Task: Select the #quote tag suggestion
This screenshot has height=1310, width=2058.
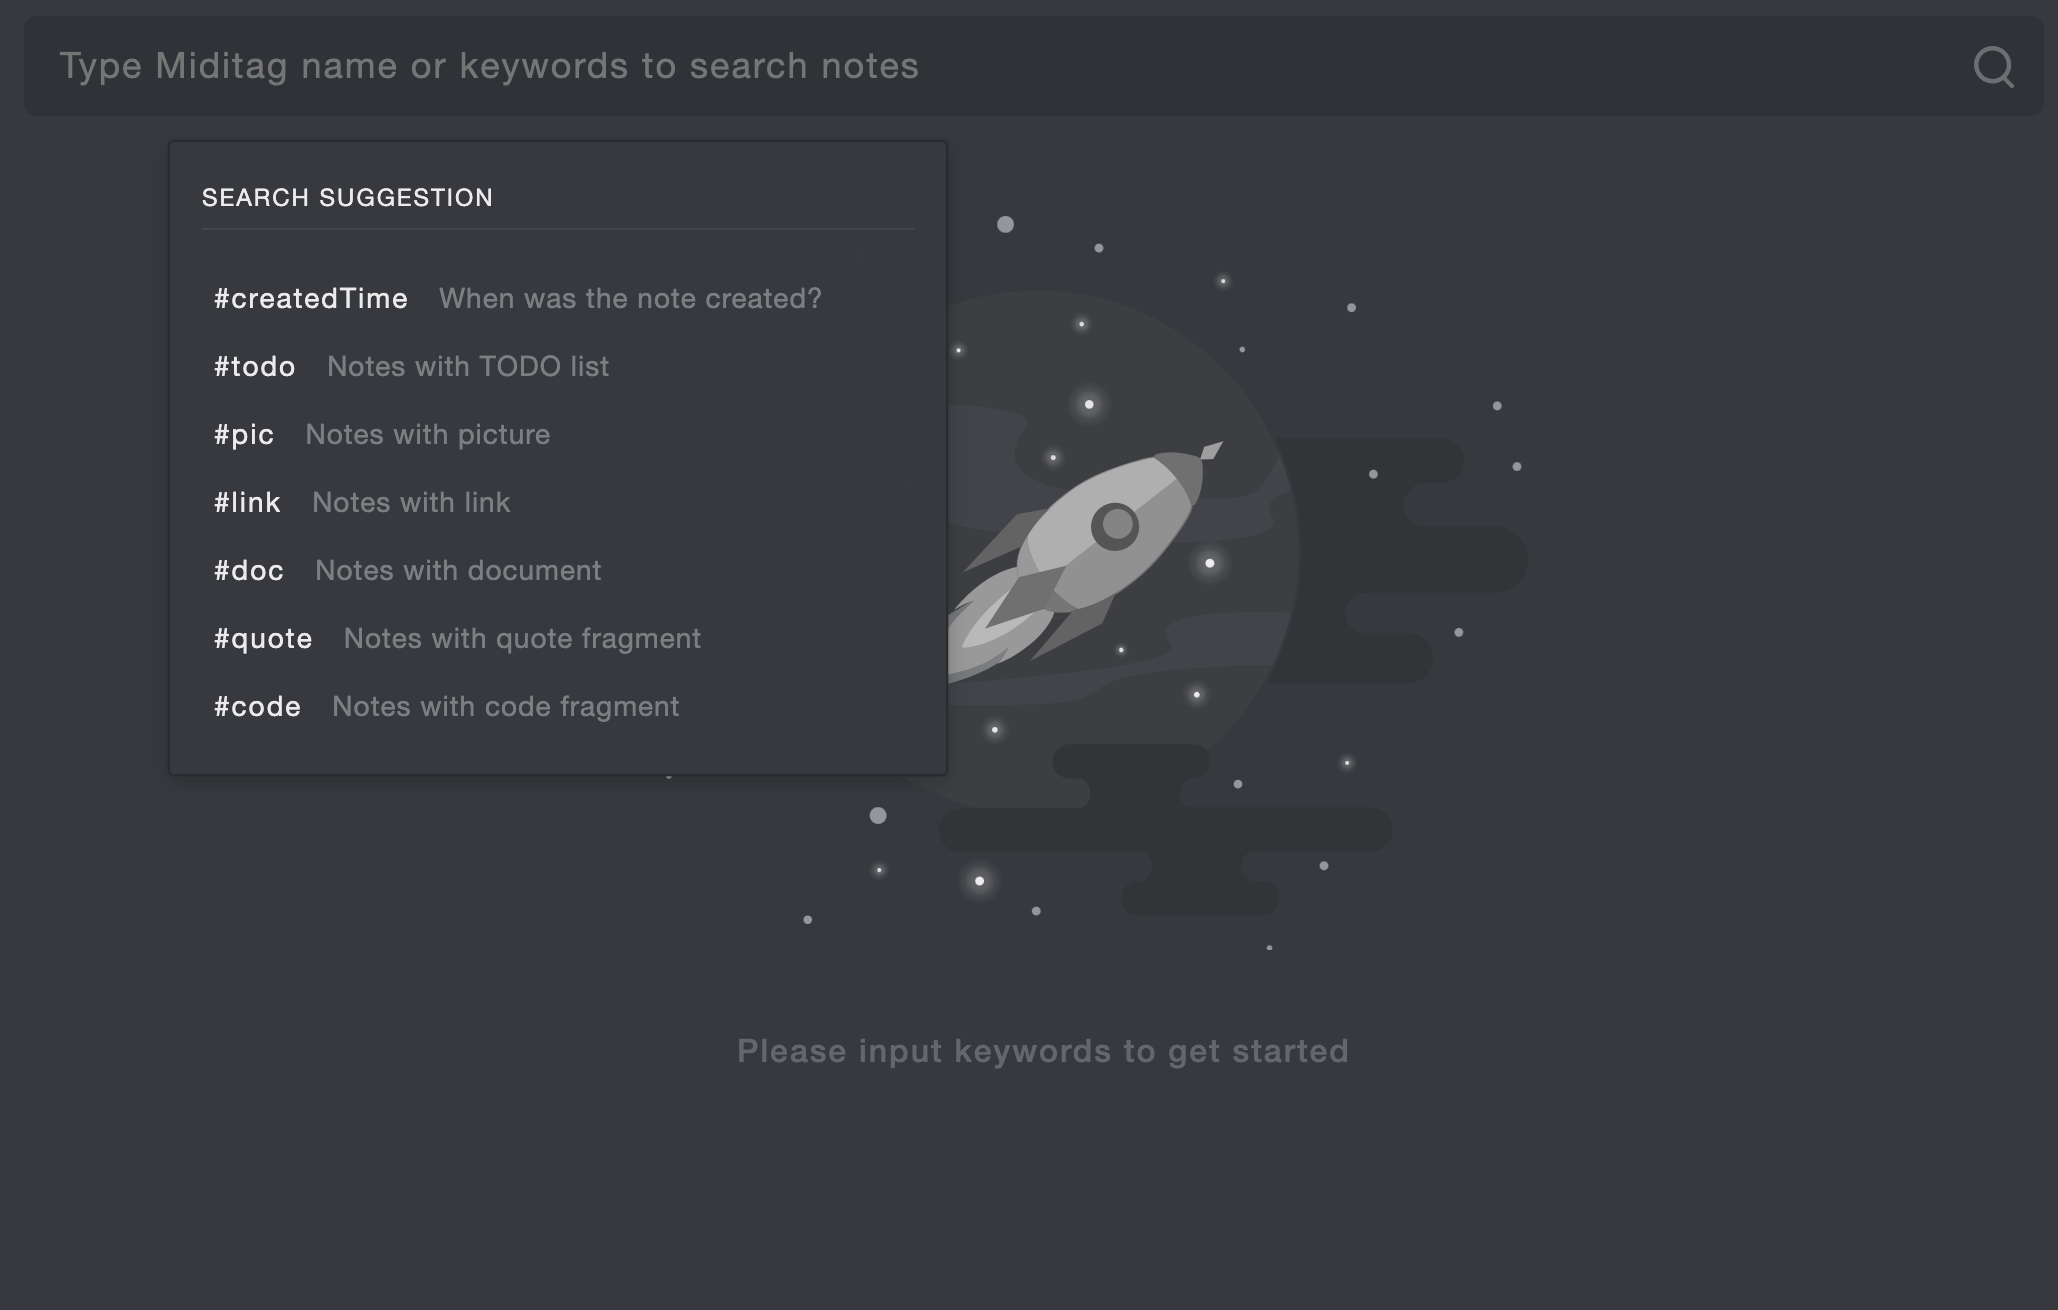Action: click(263, 638)
